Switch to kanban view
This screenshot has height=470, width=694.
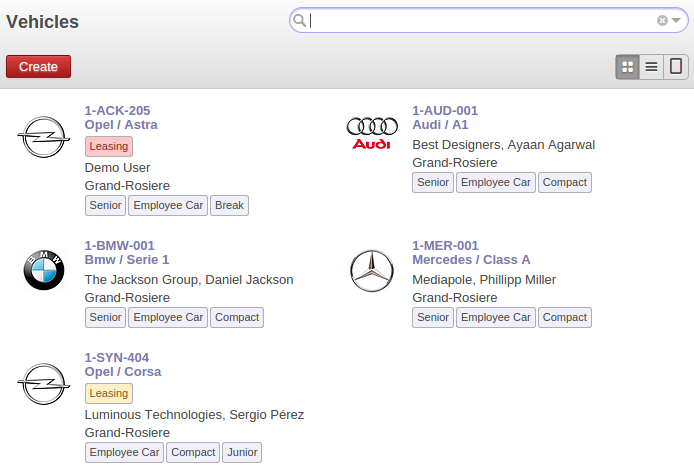[628, 67]
